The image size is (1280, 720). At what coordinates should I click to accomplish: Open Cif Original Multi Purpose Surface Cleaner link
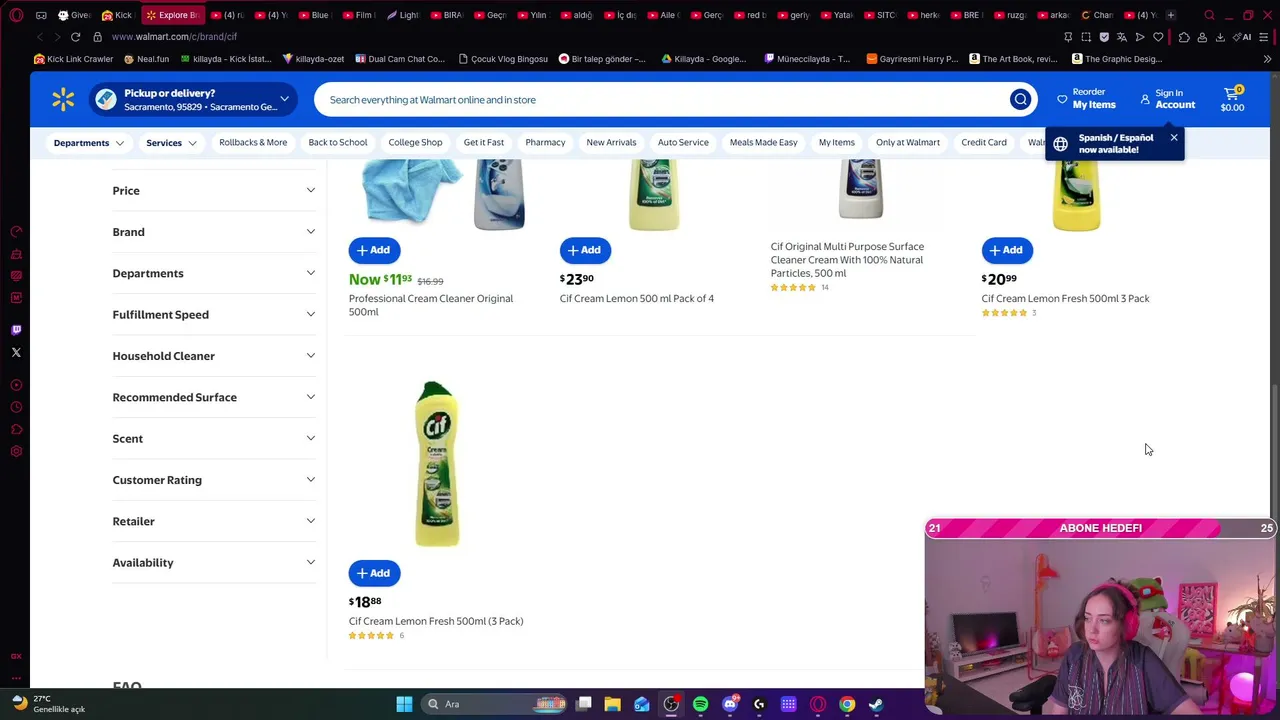[847, 260]
